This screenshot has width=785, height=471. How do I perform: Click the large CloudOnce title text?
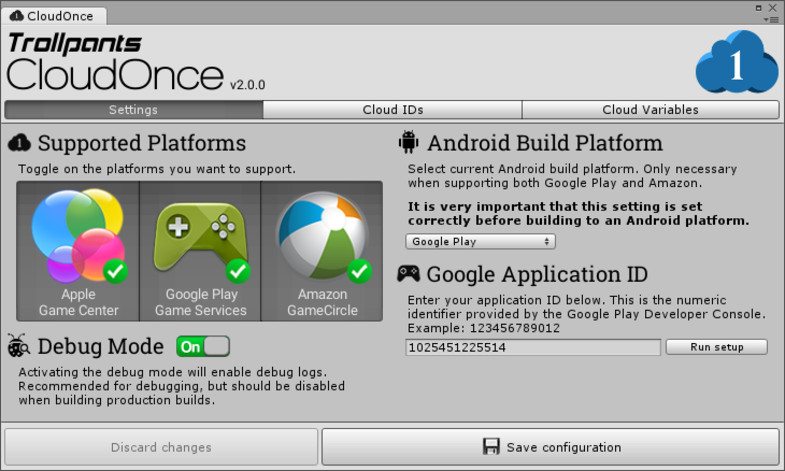(x=115, y=75)
